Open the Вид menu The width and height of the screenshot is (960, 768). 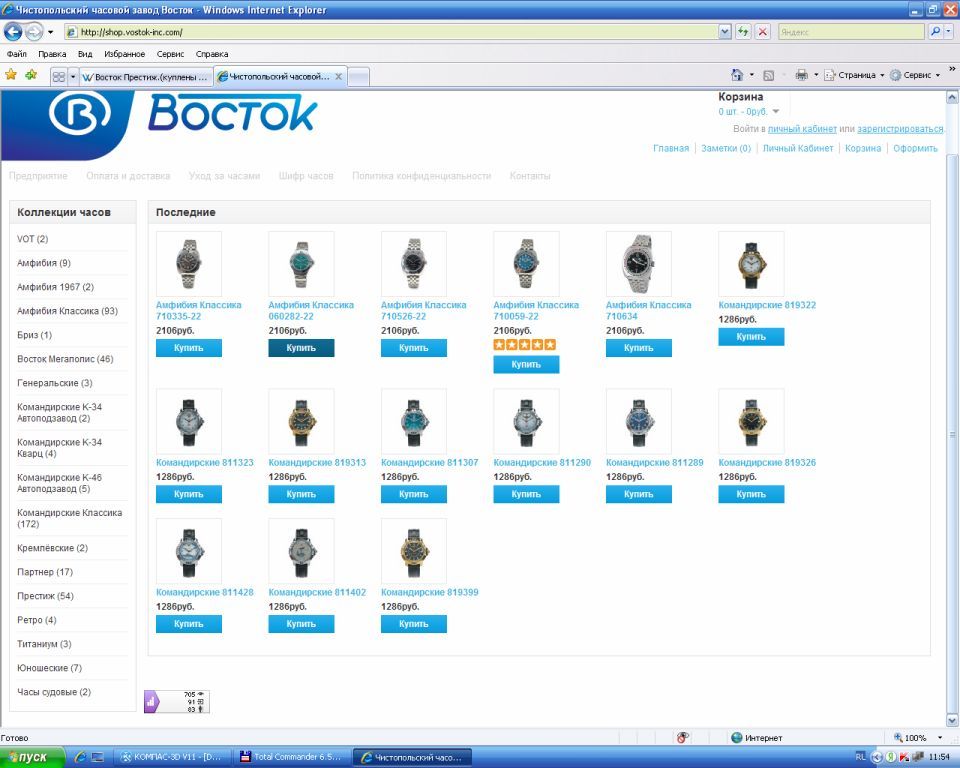tap(85, 54)
